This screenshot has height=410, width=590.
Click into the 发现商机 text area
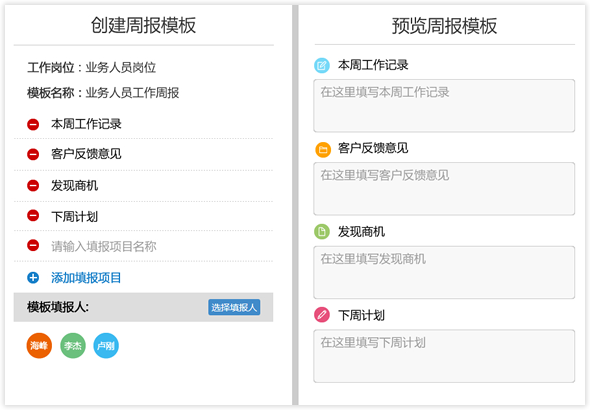pos(444,272)
